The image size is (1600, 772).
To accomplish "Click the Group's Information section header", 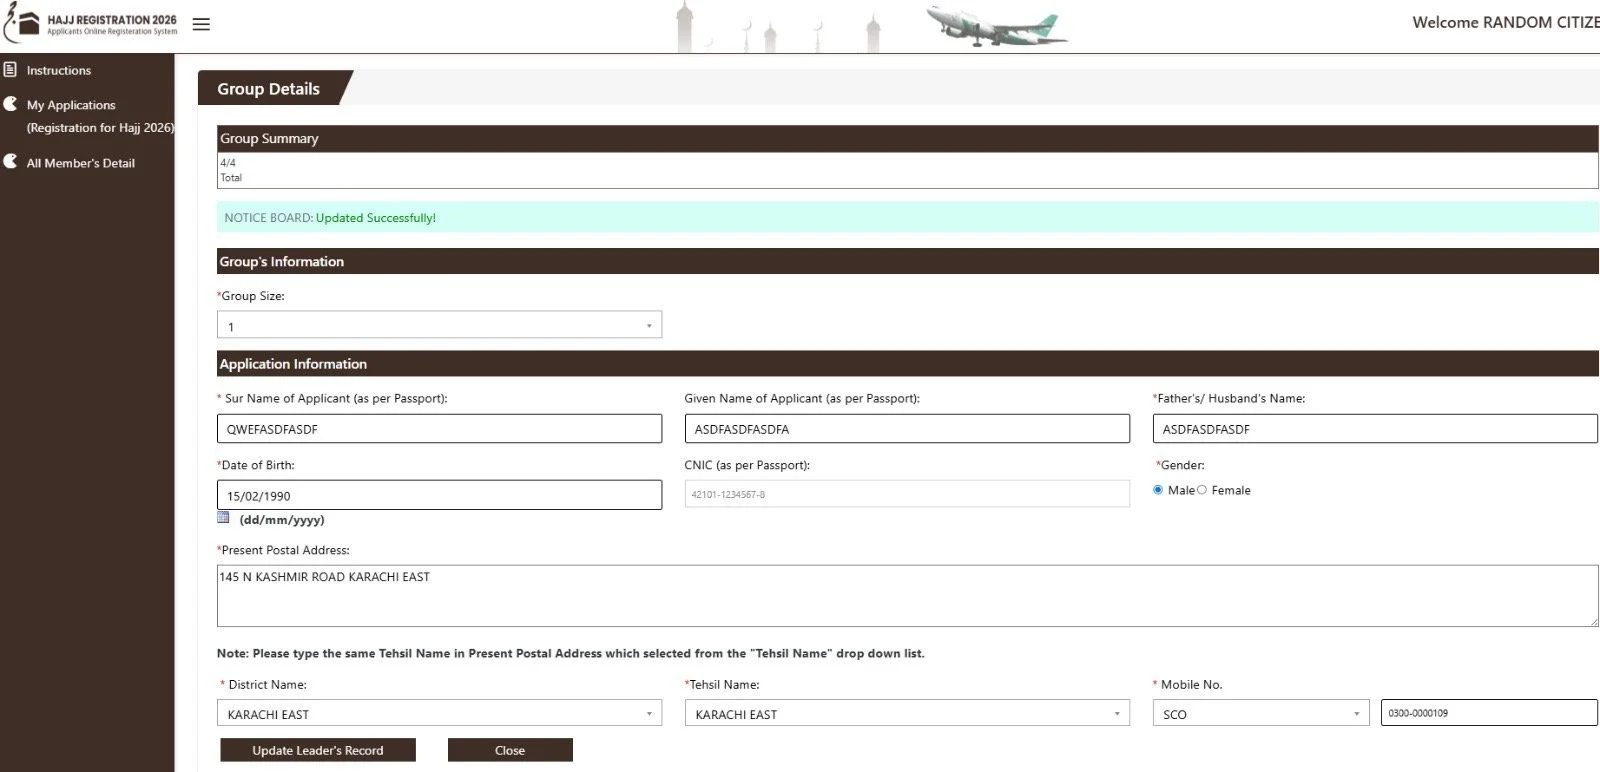I will click(x=907, y=261).
